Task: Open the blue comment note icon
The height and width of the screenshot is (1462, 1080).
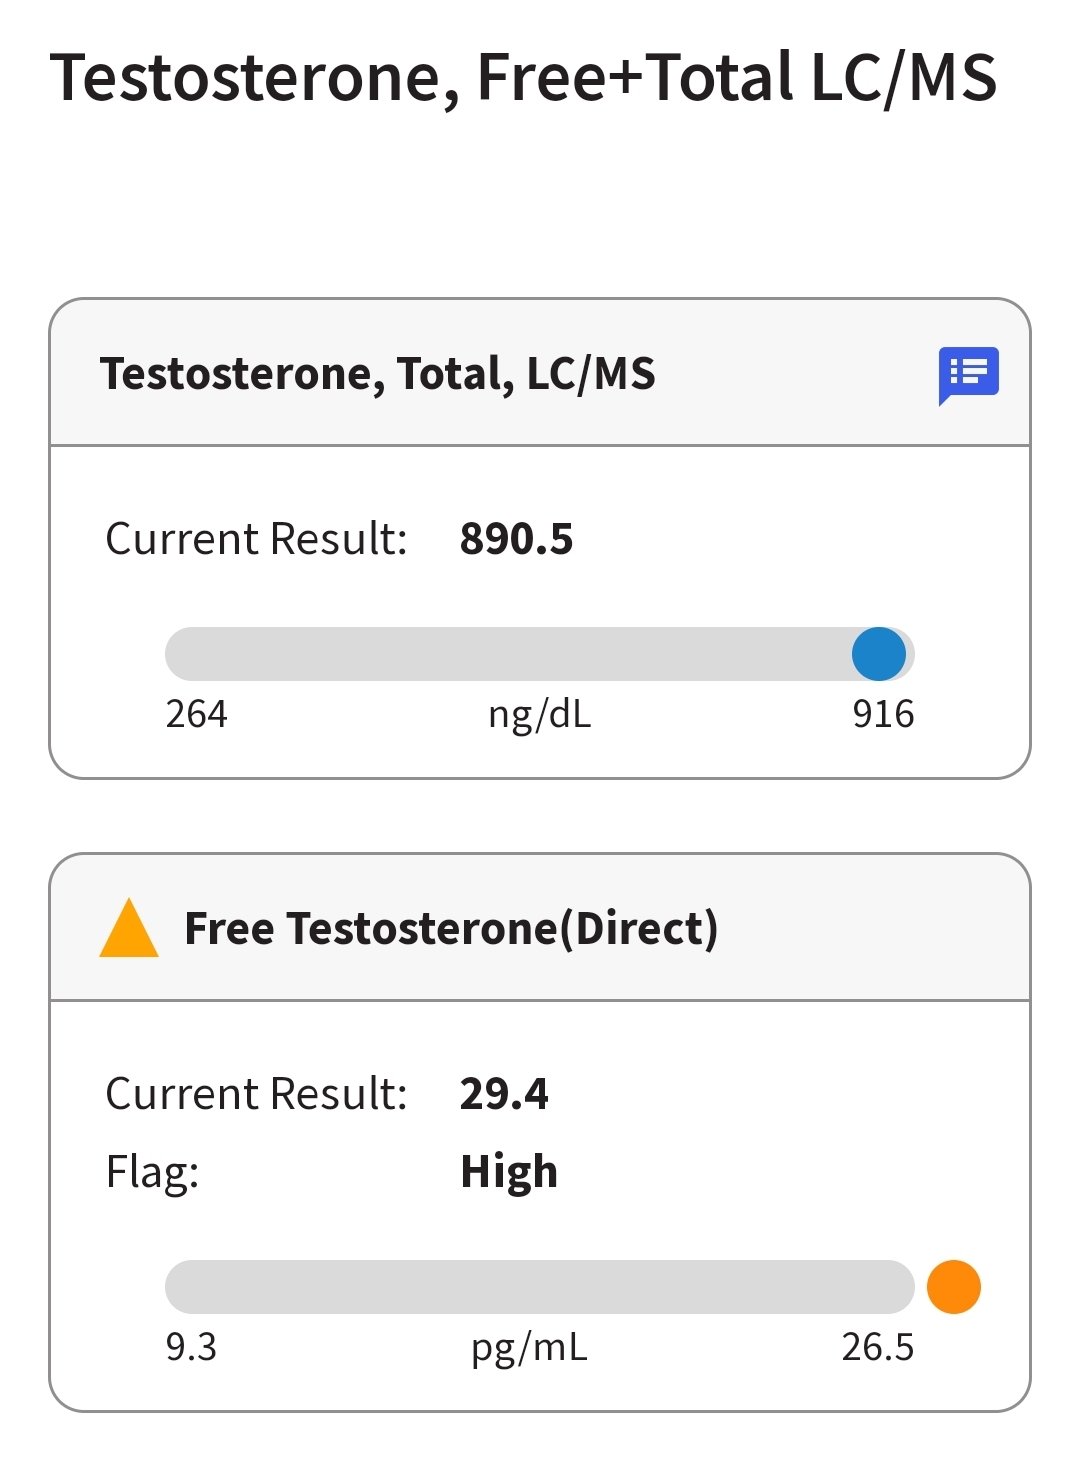Action: point(968,376)
